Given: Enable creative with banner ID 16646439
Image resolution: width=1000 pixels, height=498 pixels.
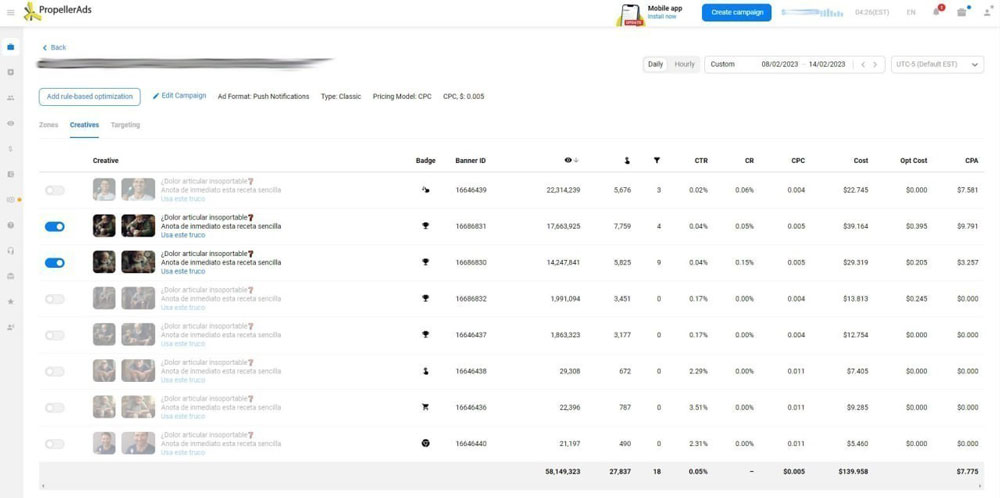Looking at the screenshot, I should (55, 190).
